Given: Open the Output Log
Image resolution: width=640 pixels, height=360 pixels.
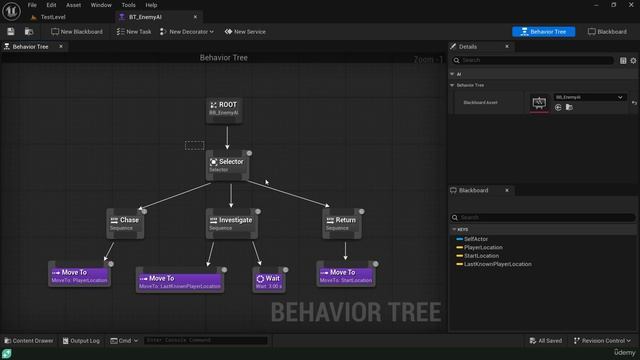Looking at the screenshot, I should (81, 340).
